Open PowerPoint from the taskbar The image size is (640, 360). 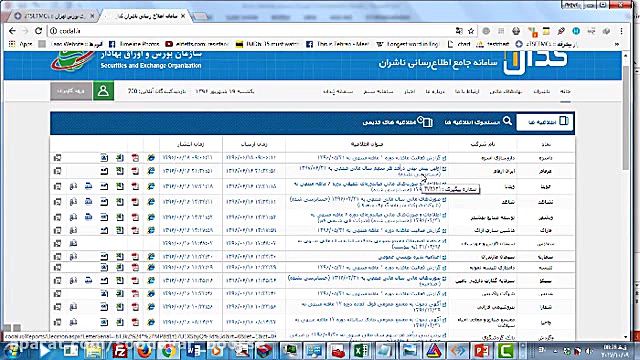coord(482,351)
